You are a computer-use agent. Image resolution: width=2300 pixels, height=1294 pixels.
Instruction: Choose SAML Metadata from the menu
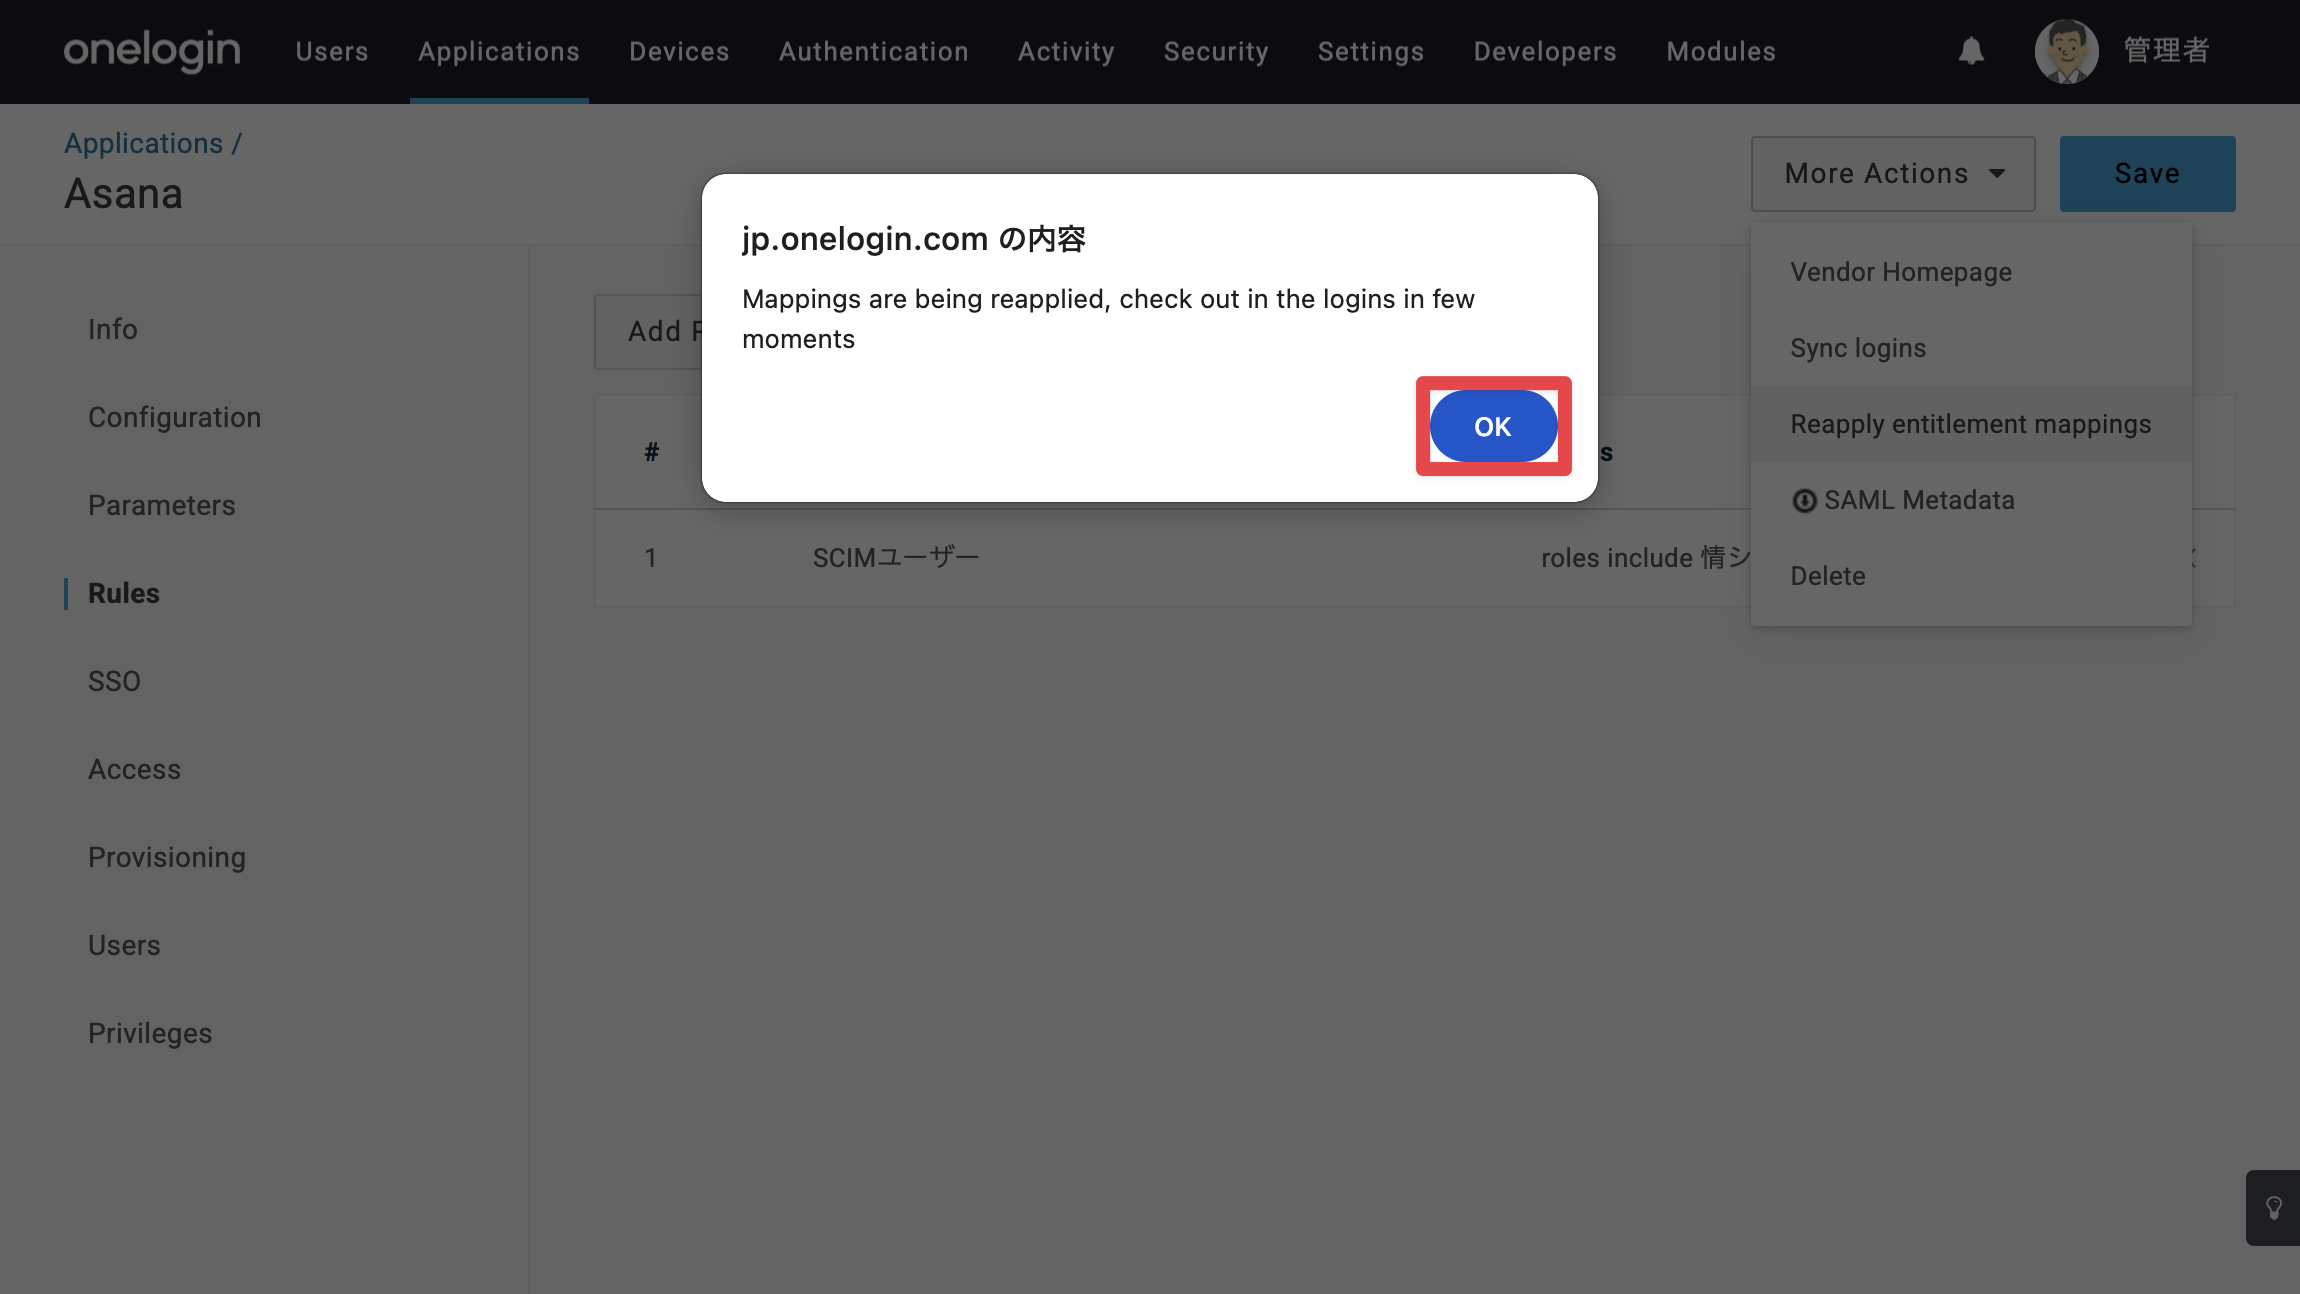(1971, 500)
